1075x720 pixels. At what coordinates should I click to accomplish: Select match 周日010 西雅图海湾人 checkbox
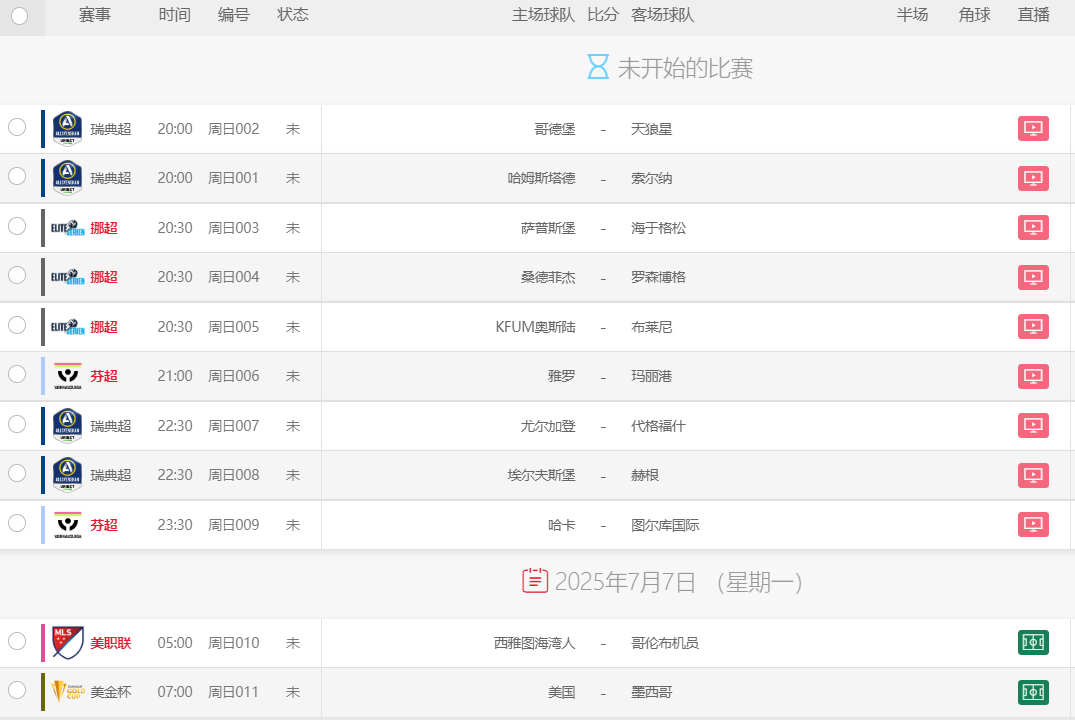pyautogui.click(x=17, y=641)
